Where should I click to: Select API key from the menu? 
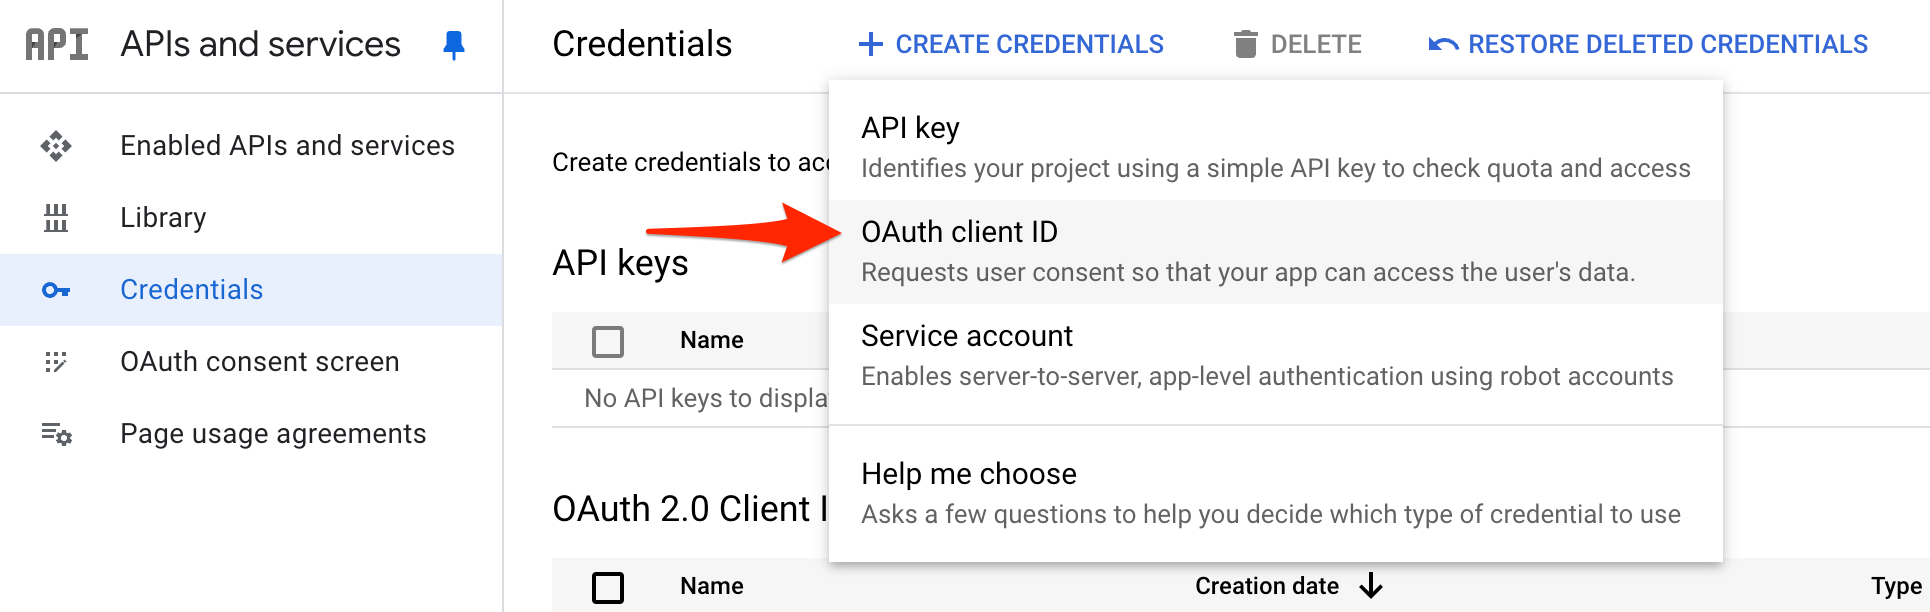[x=1276, y=148]
